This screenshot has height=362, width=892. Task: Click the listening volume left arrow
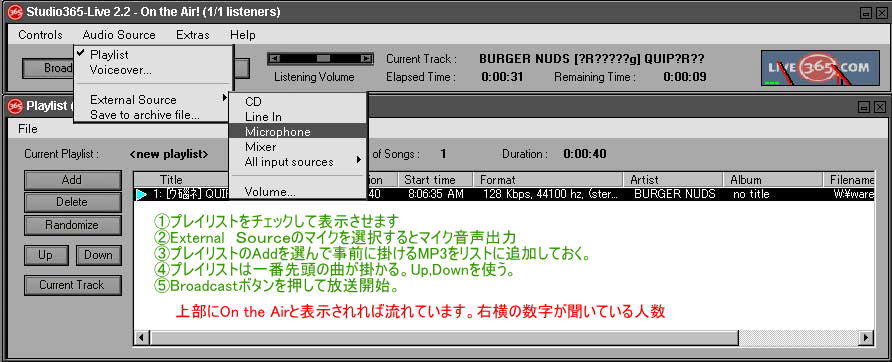(275, 59)
